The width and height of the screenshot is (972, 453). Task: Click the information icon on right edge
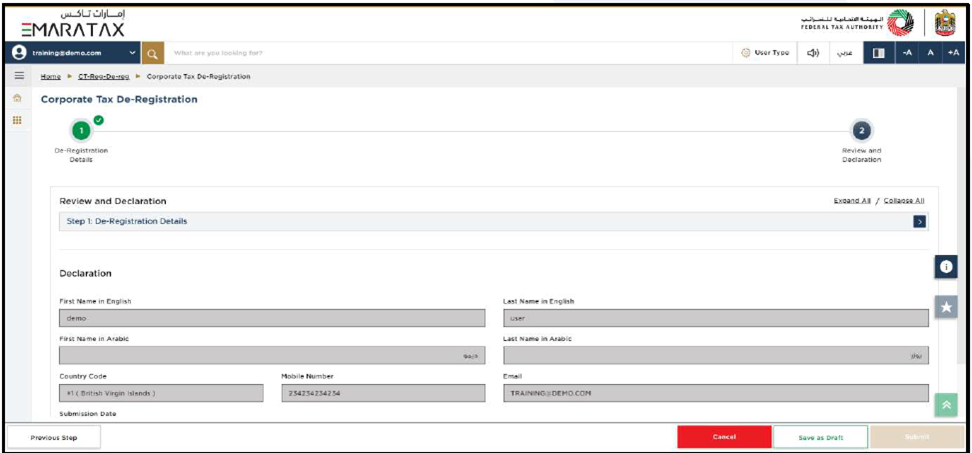tap(946, 267)
